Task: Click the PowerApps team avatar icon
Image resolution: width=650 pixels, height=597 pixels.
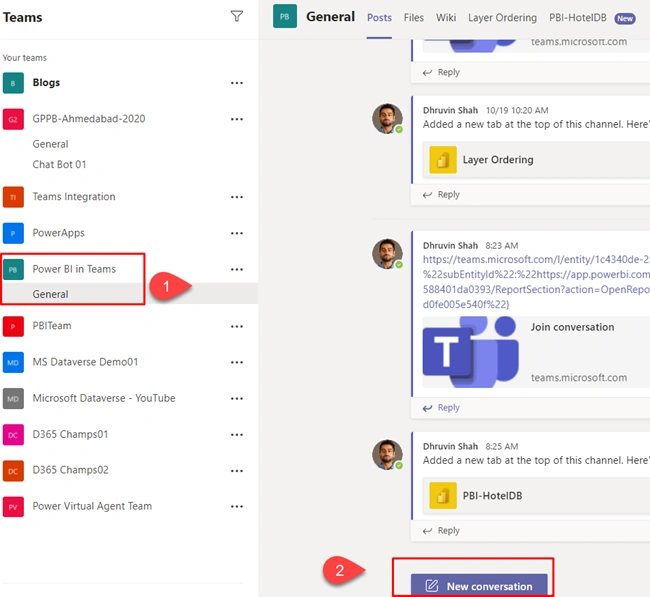Action: 13,233
